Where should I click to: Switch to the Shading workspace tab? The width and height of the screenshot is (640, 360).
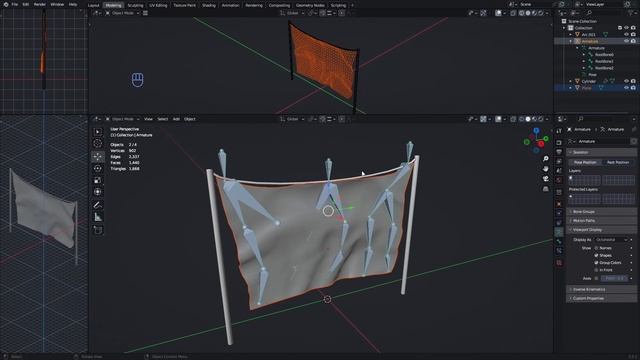209,5
